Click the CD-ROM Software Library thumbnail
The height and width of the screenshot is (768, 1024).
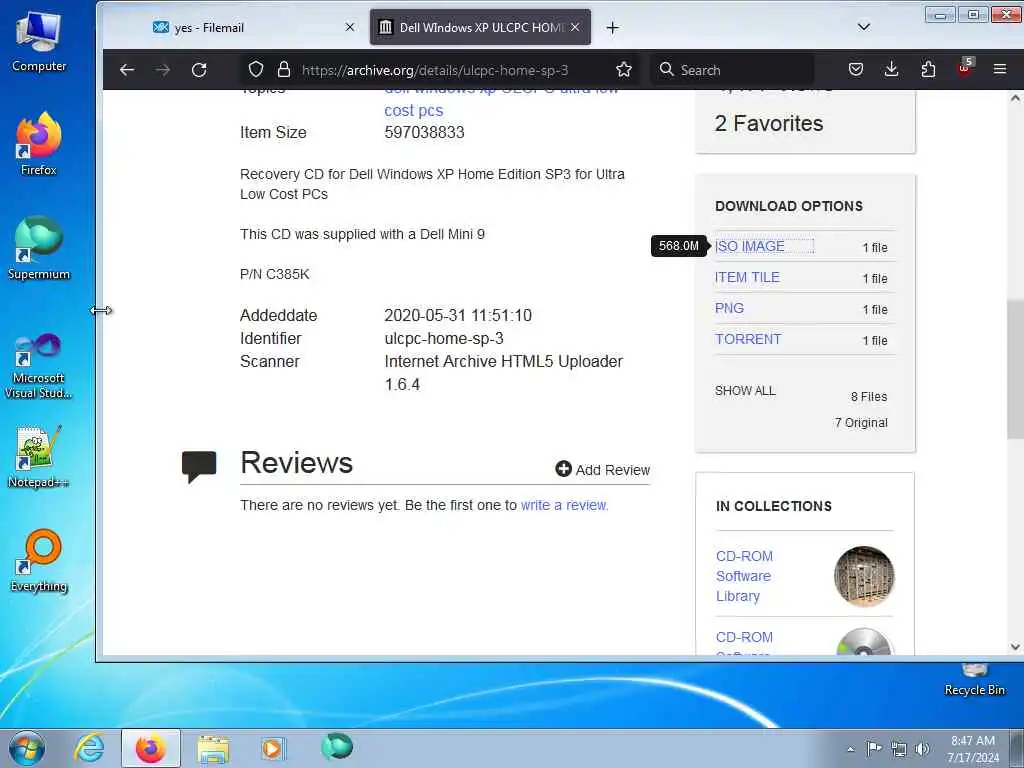point(864,576)
